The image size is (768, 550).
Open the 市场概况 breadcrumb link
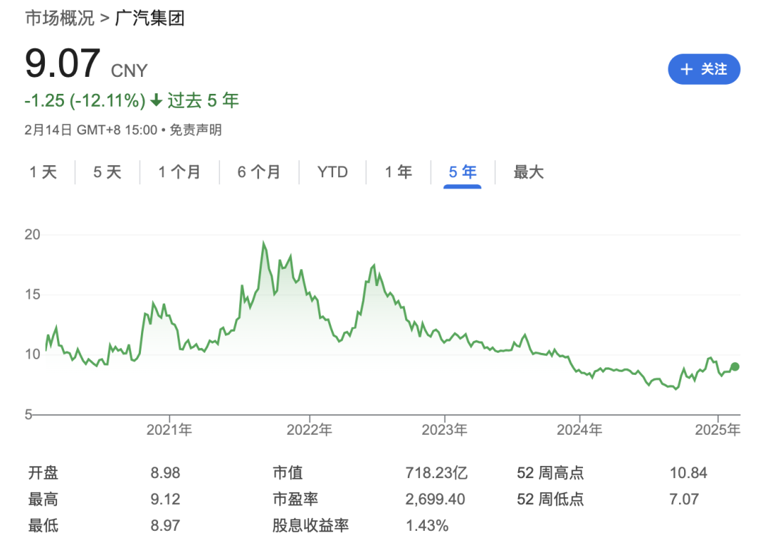click(60, 18)
